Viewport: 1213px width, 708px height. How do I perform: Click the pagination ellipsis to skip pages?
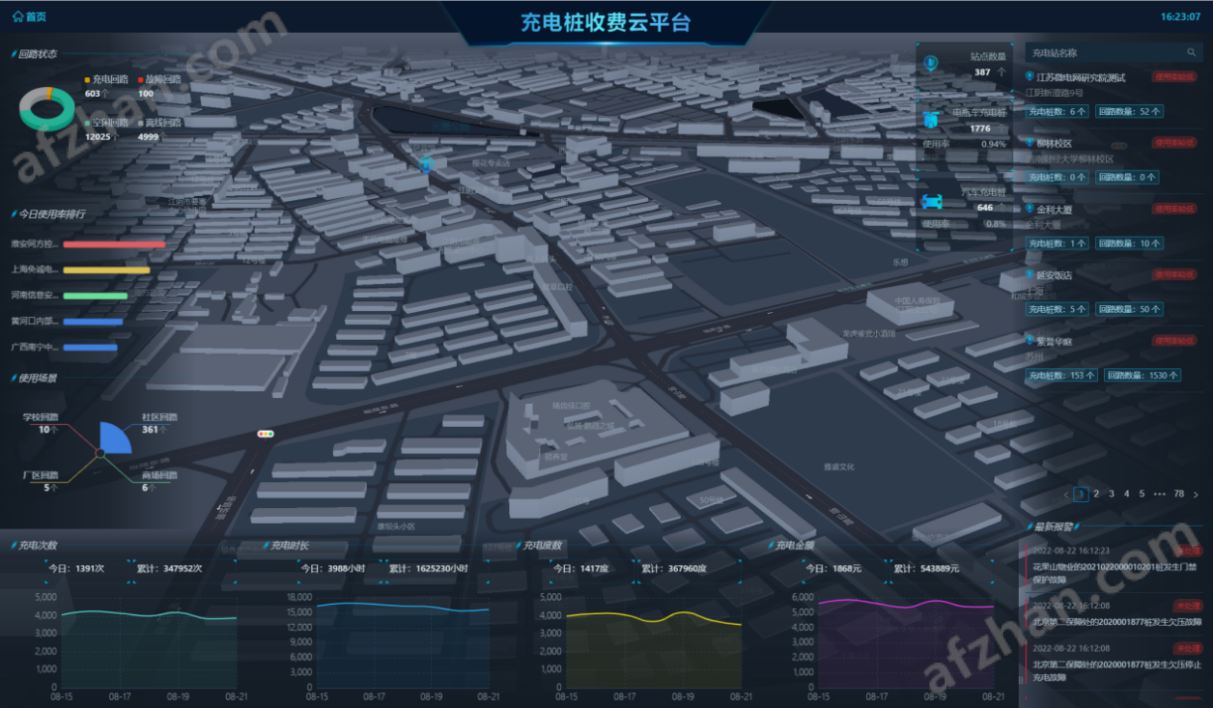click(x=1160, y=494)
